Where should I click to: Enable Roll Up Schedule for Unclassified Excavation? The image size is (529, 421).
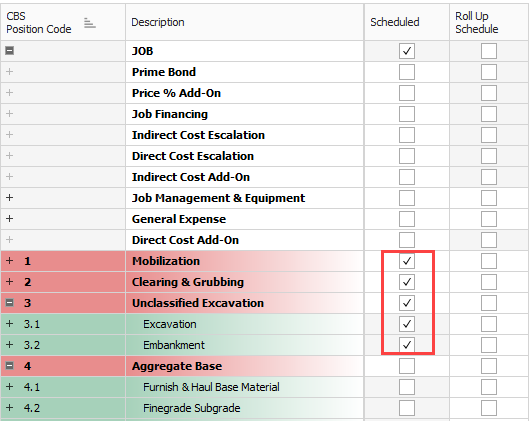(489, 303)
